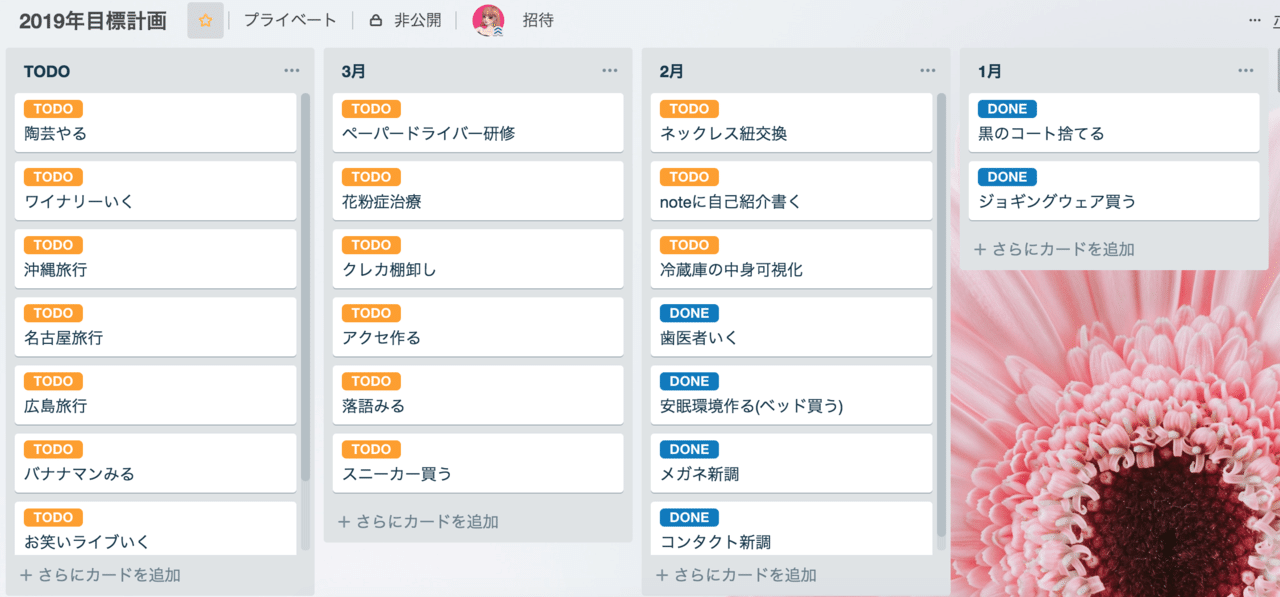Screen dimensions: 1280x597
Task: Click the ellipsis icon on the TODO list
Action: point(292,70)
